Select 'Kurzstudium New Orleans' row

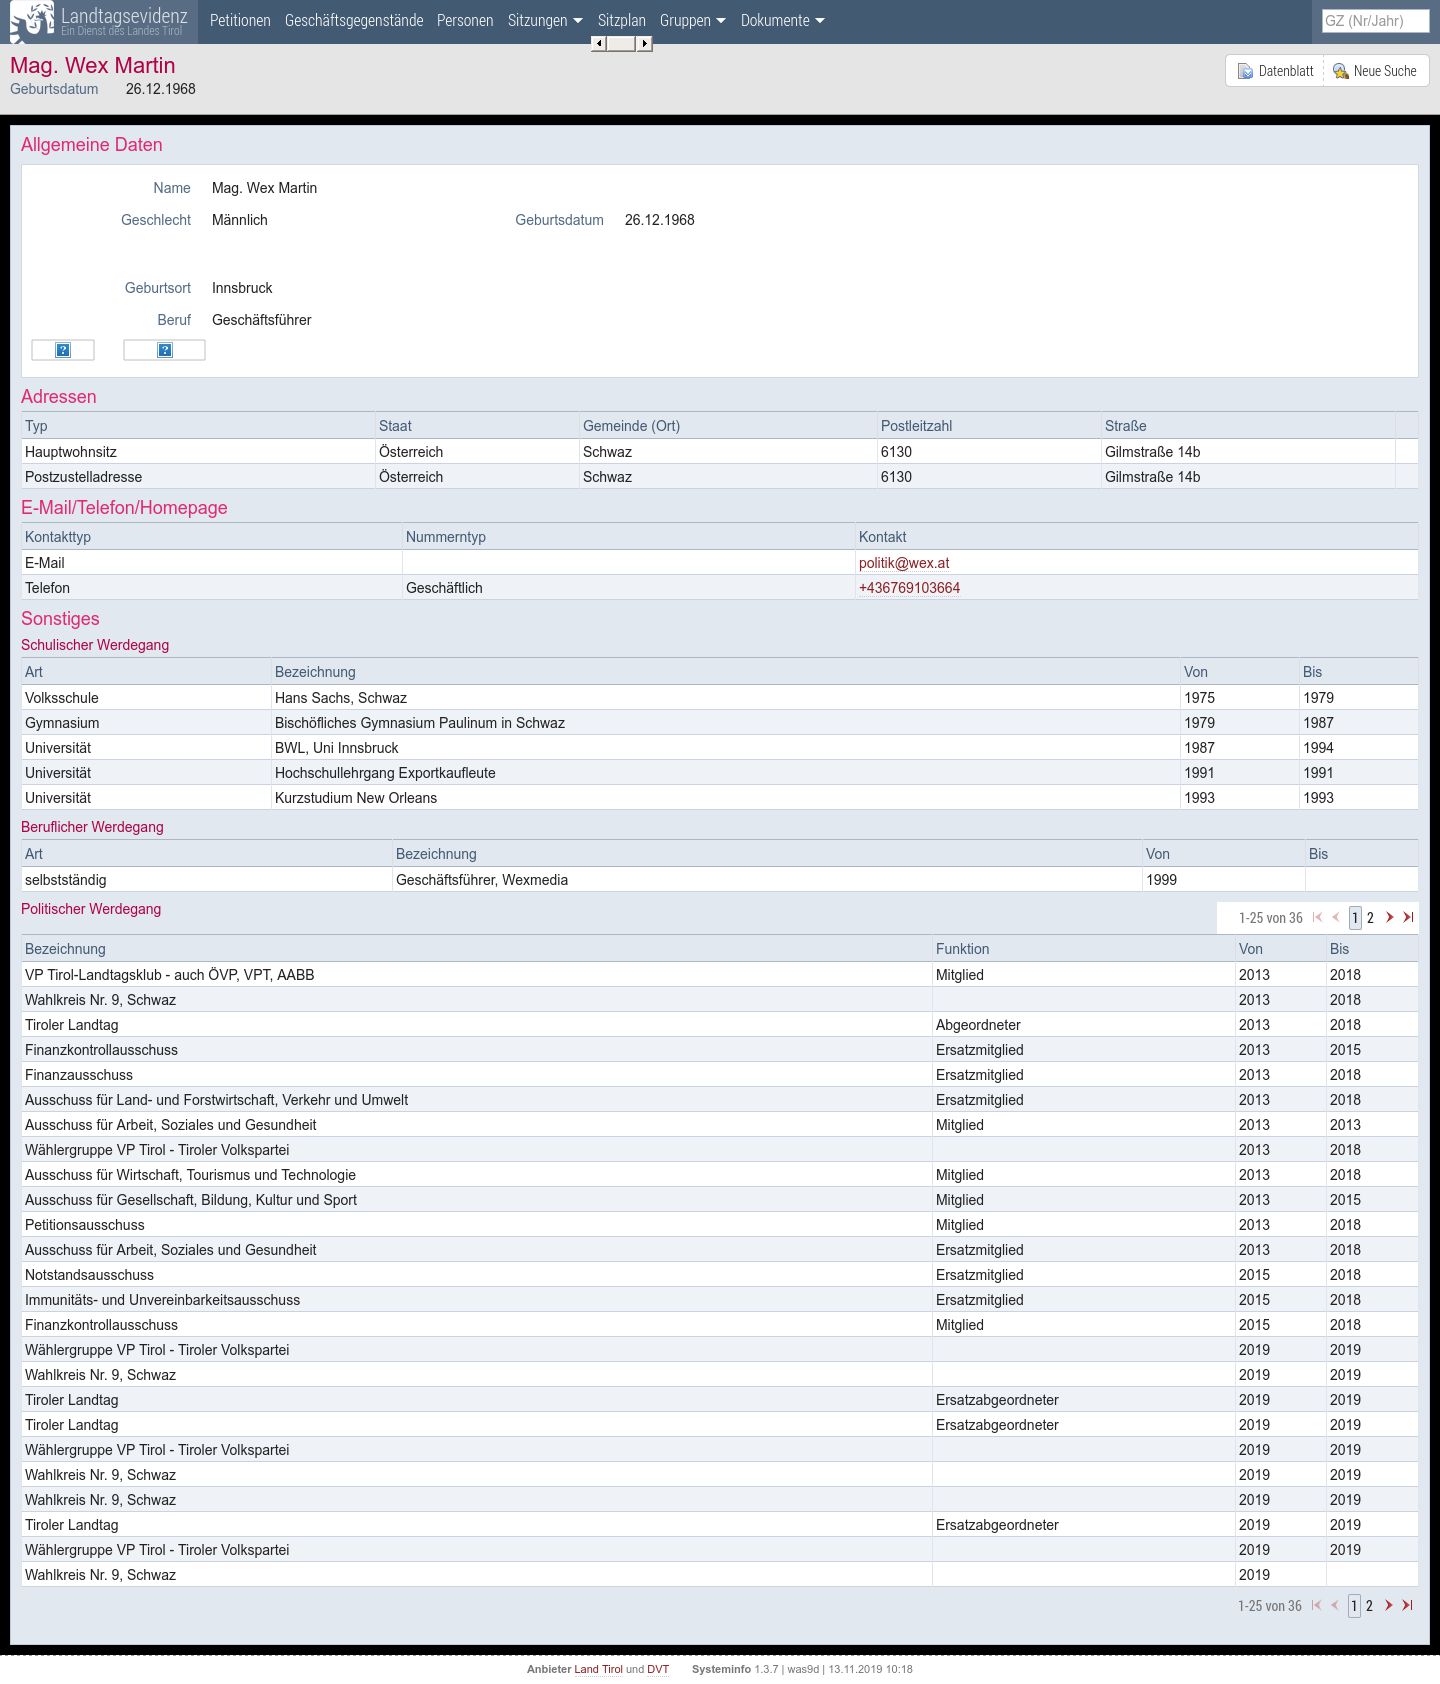[x=719, y=798]
